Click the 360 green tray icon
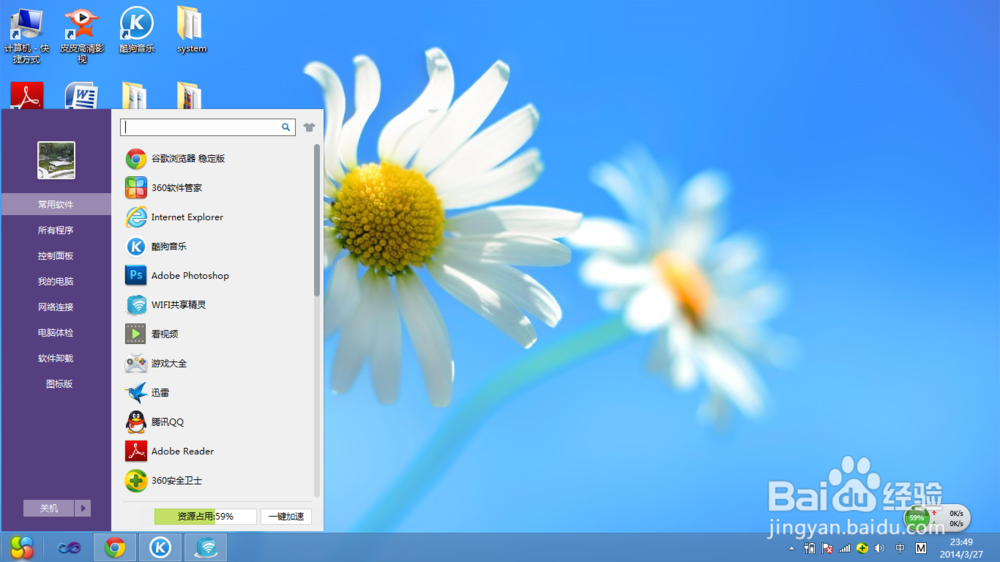 coord(862,548)
